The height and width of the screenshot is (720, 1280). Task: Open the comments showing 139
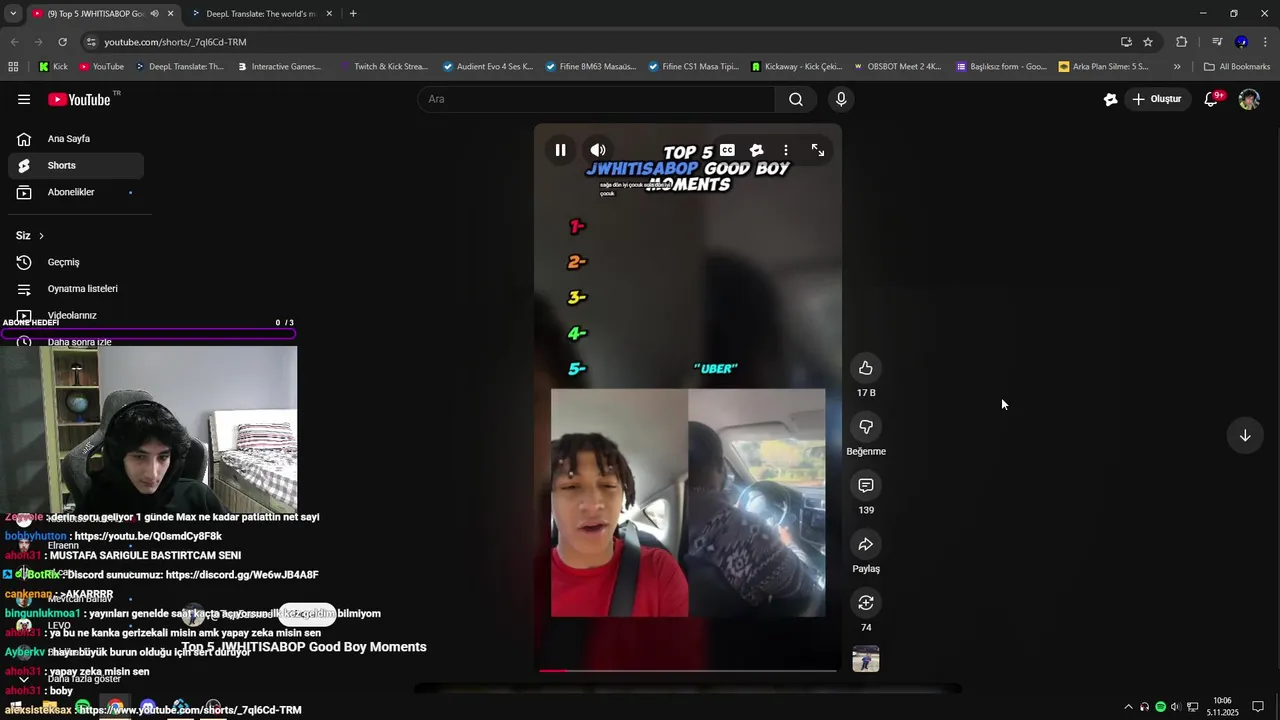(x=866, y=486)
